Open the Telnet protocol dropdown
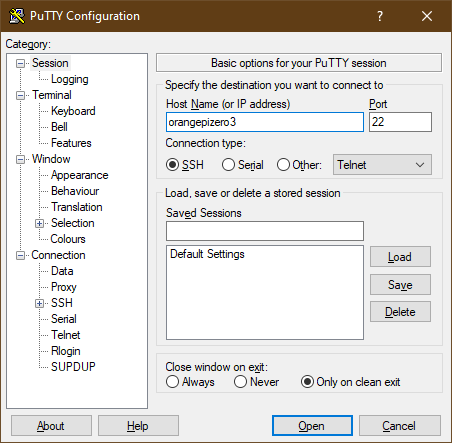 (382, 165)
